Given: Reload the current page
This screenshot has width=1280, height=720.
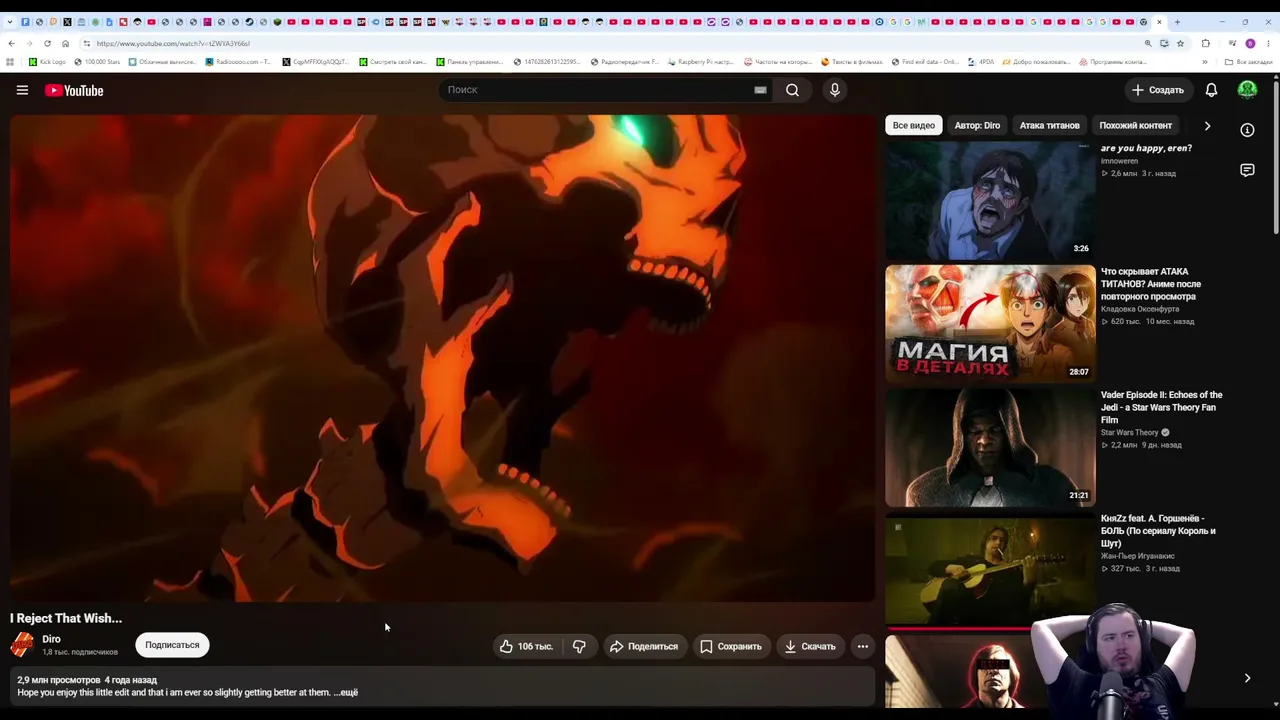Looking at the screenshot, I should click(x=47, y=43).
